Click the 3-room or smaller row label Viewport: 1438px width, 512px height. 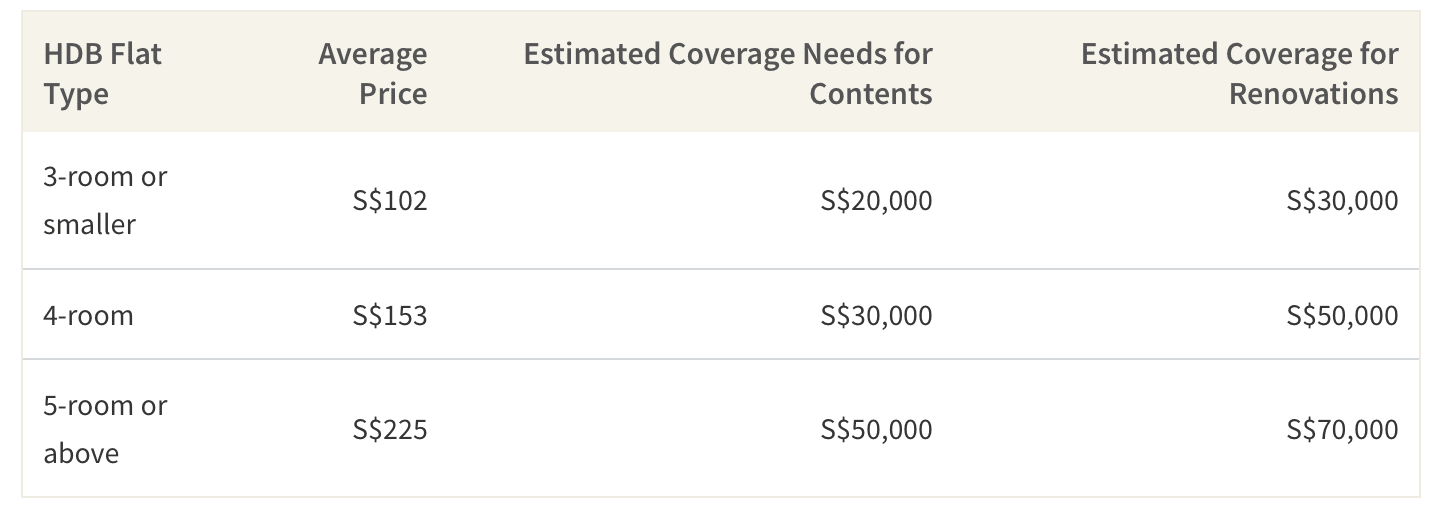(x=104, y=200)
